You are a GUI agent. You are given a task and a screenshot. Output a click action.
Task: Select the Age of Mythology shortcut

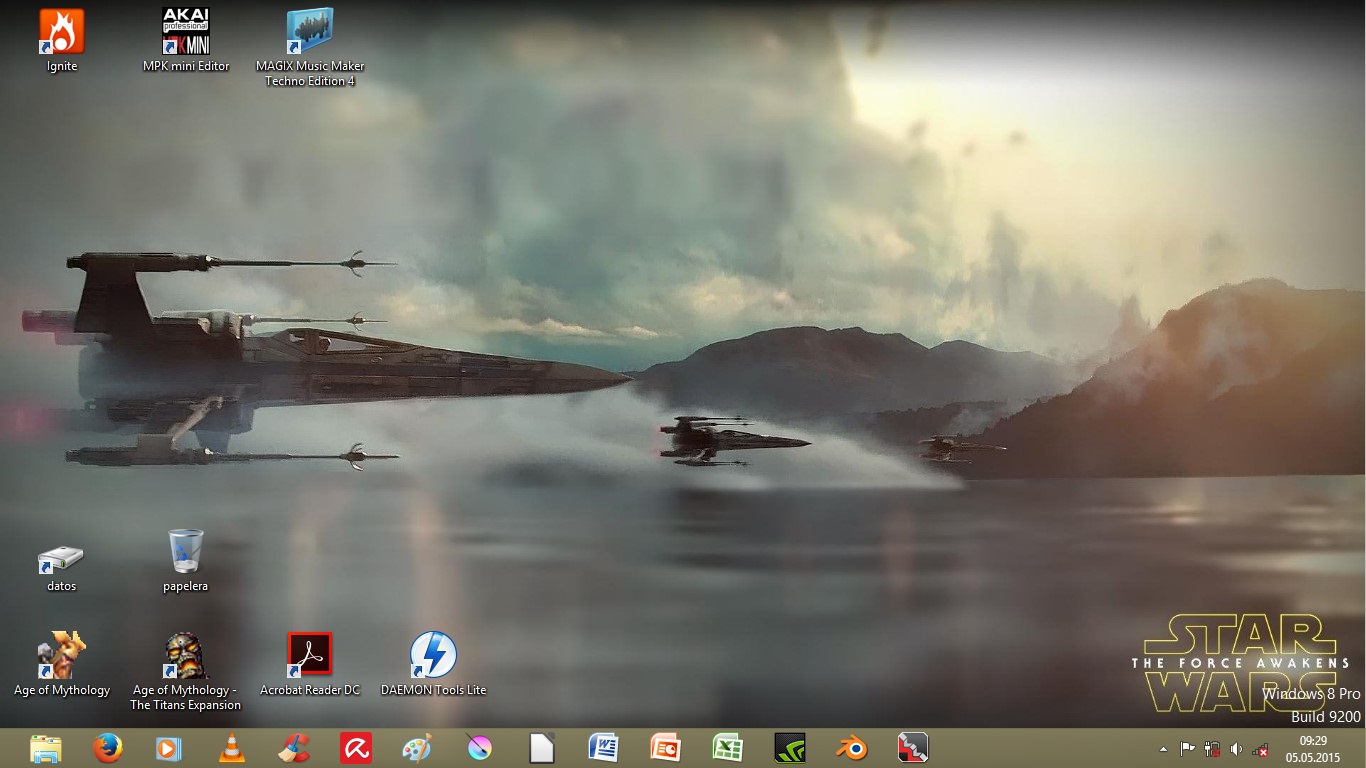point(61,656)
